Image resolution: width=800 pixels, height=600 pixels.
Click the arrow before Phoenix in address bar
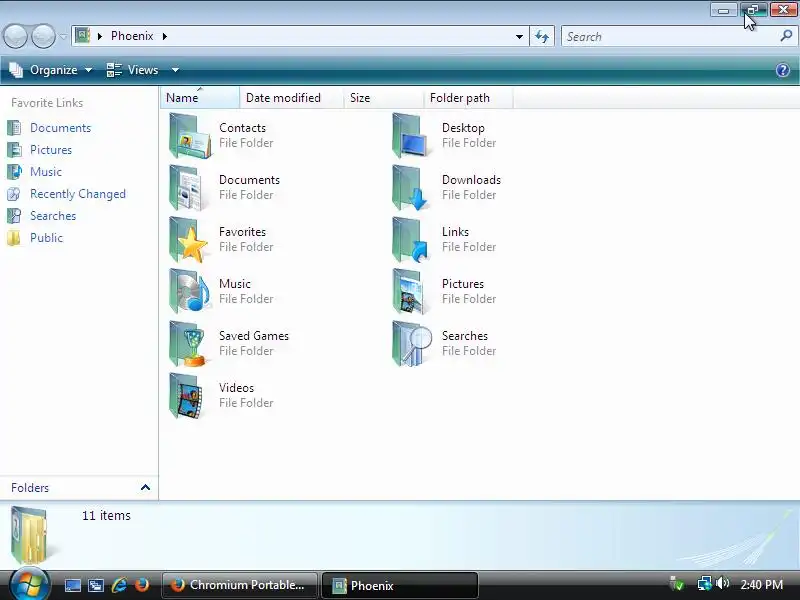[x=100, y=36]
